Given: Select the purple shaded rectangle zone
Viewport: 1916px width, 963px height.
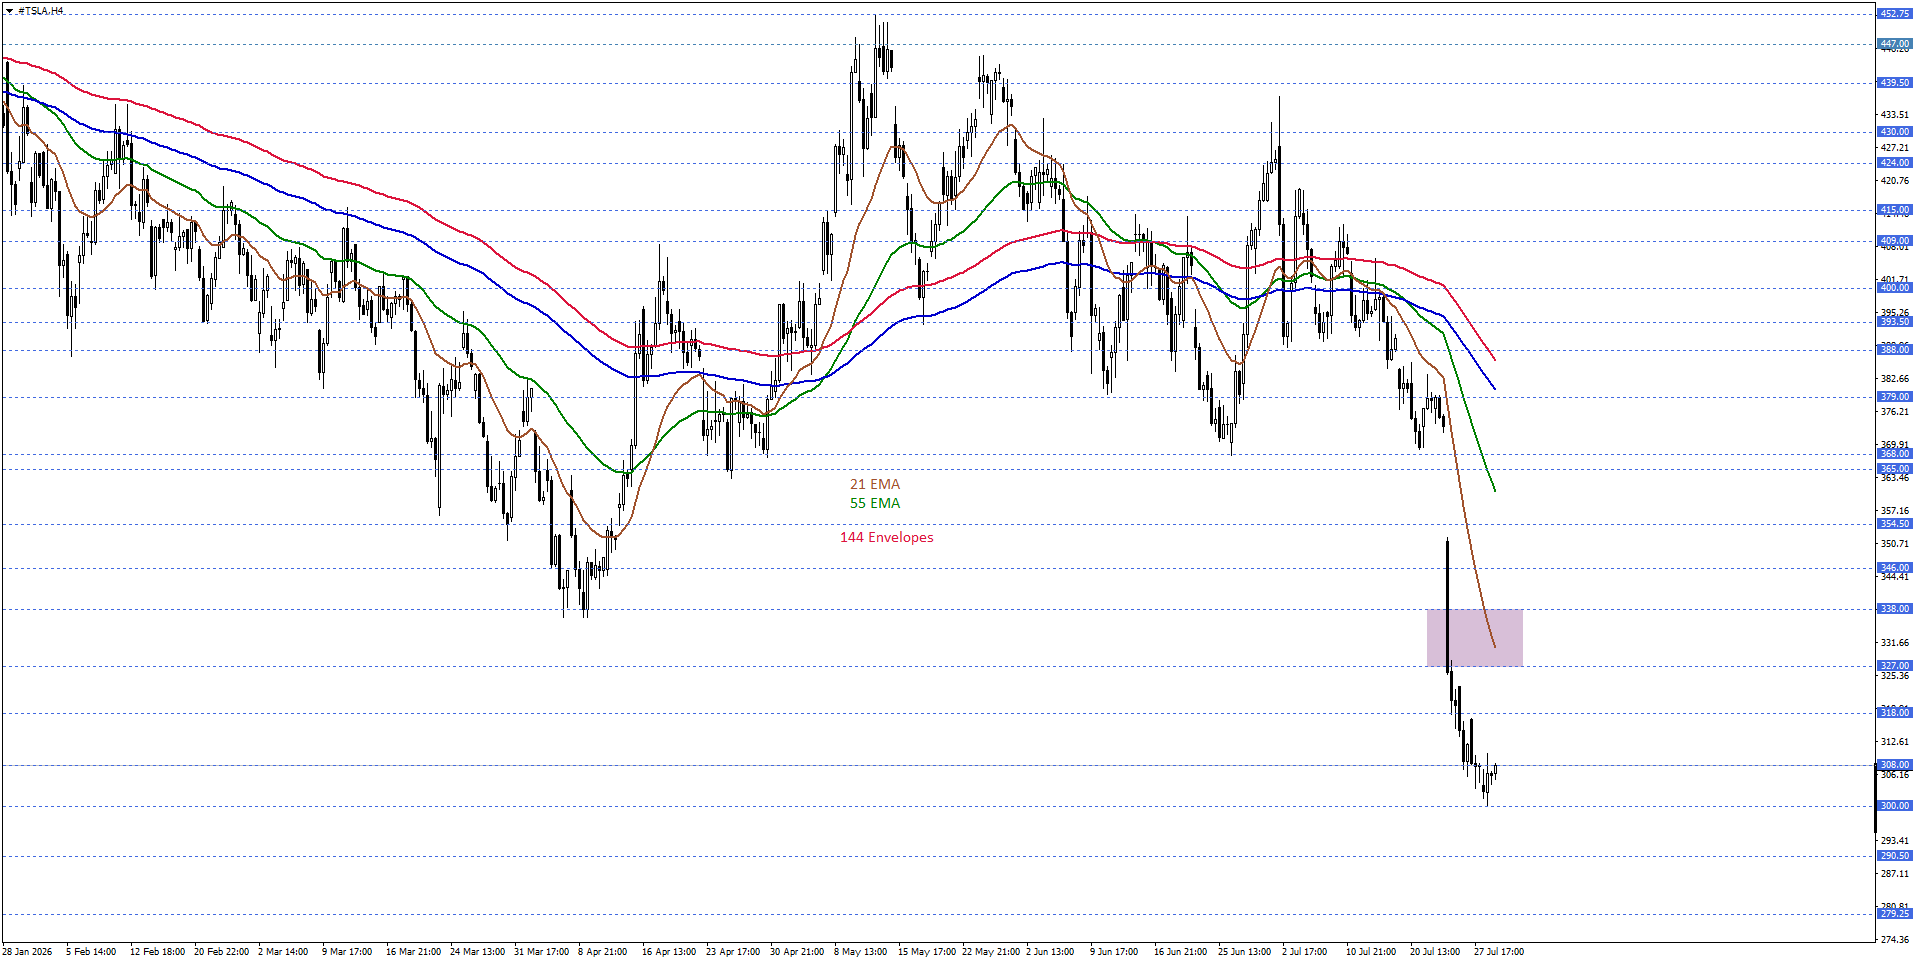Looking at the screenshot, I should pyautogui.click(x=1475, y=637).
